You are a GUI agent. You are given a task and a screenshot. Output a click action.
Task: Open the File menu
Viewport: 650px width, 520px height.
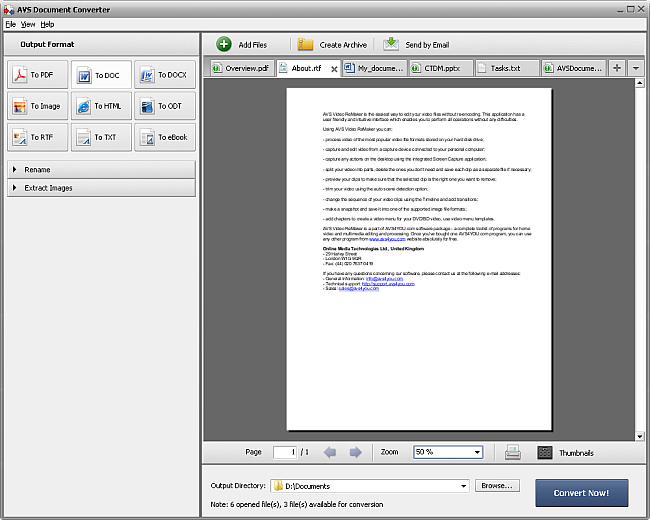10,23
